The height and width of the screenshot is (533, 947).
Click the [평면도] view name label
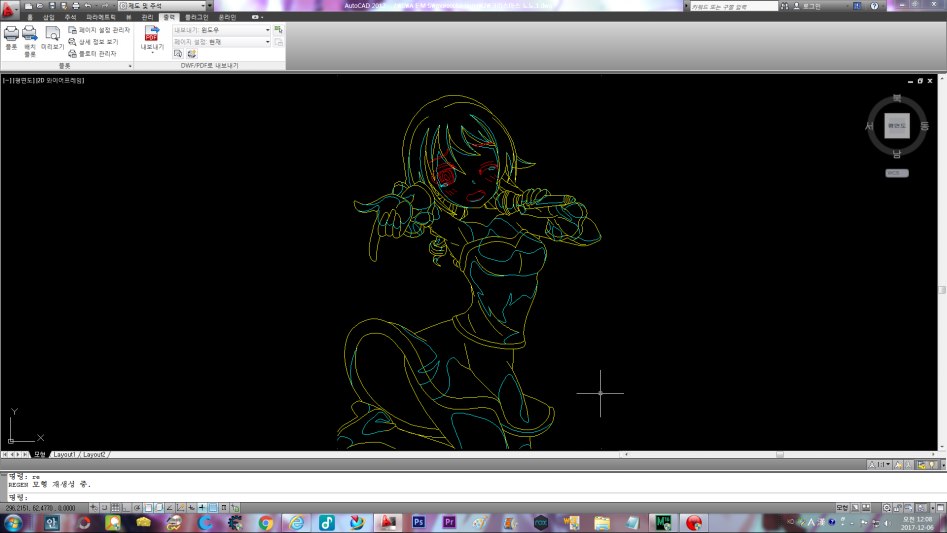(23, 80)
